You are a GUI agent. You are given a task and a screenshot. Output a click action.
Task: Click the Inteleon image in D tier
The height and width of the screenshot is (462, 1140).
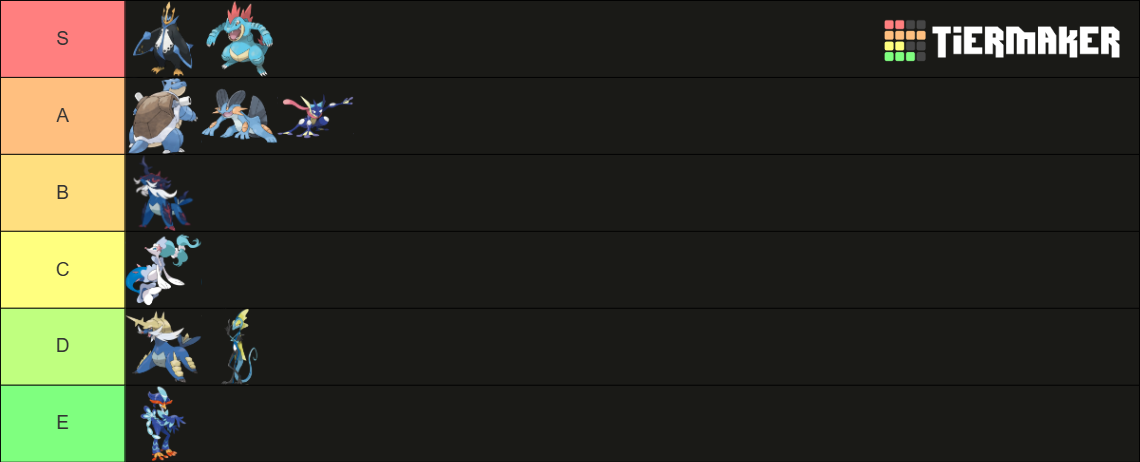point(241,347)
